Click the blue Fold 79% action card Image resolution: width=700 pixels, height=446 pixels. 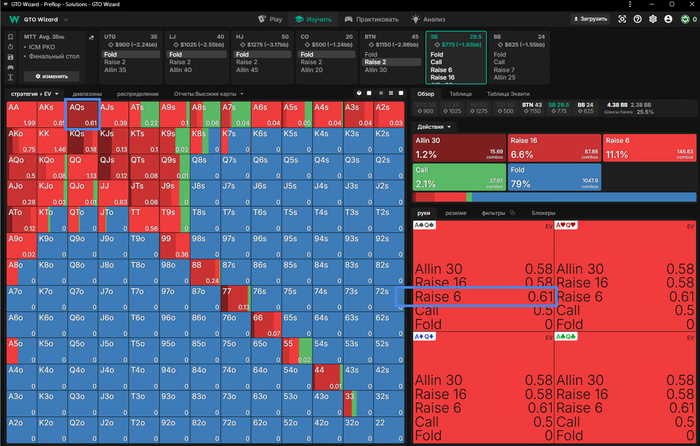554,177
